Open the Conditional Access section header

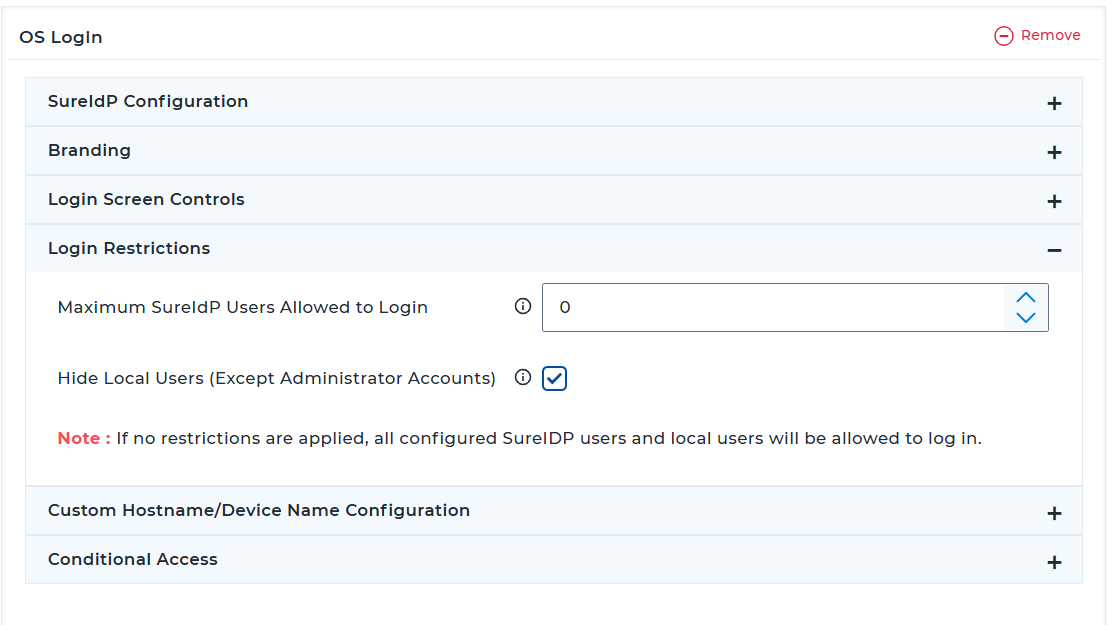coord(133,559)
